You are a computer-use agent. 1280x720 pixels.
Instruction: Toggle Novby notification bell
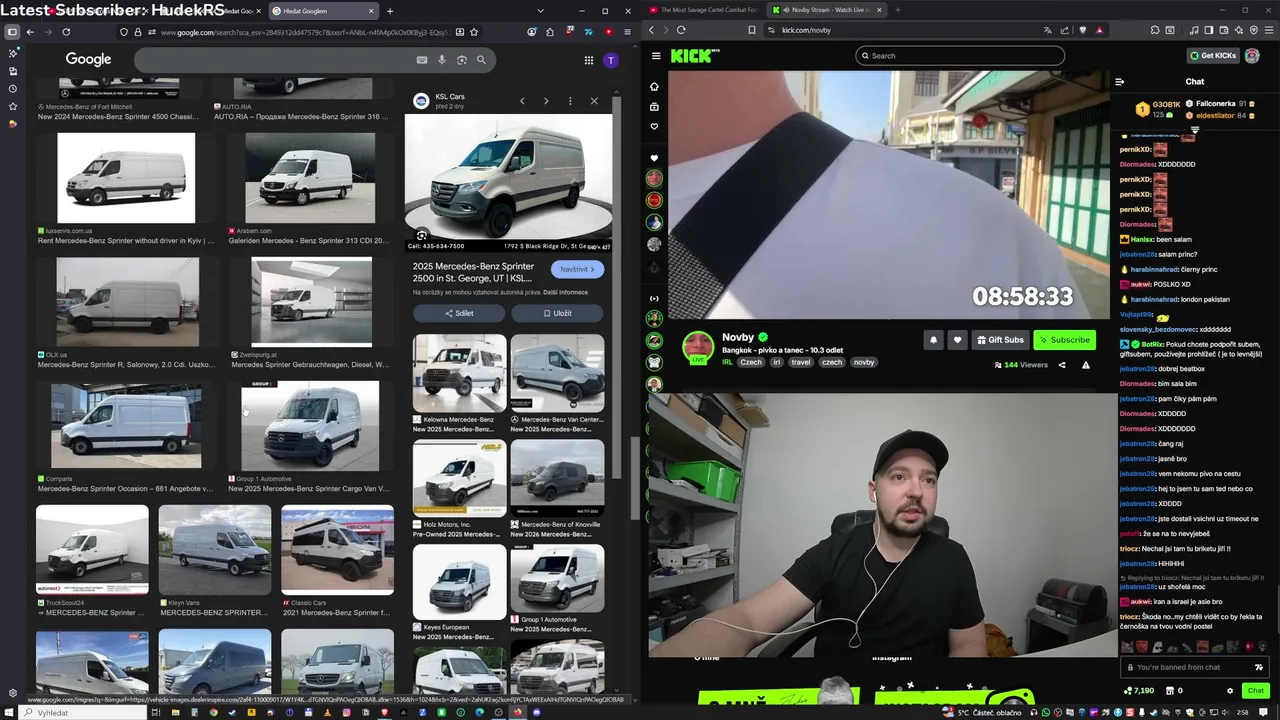coord(933,340)
